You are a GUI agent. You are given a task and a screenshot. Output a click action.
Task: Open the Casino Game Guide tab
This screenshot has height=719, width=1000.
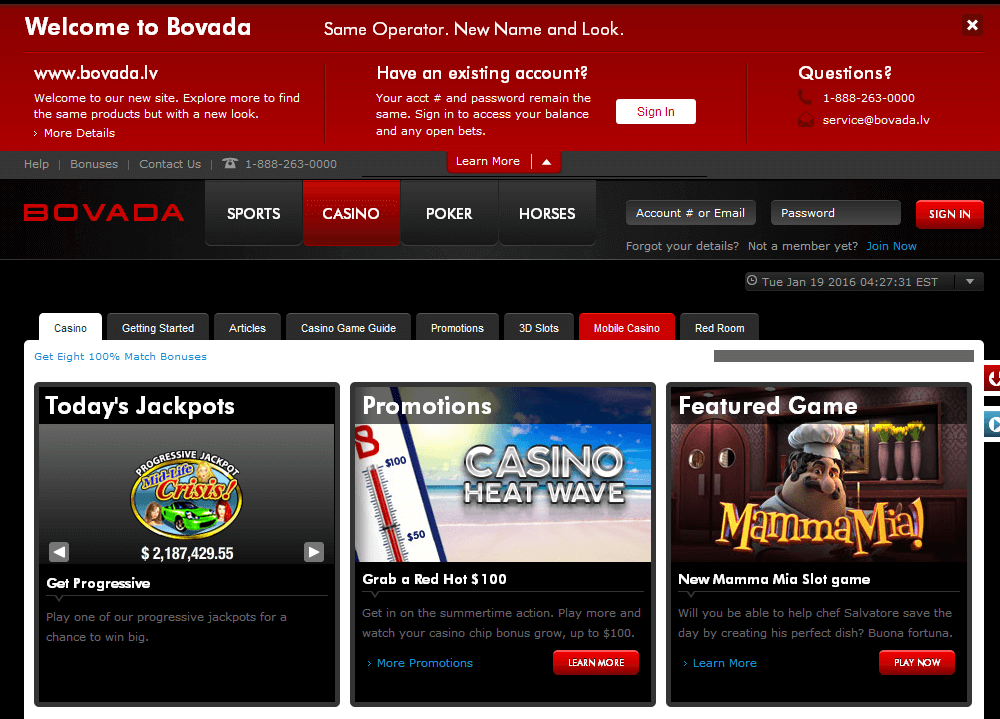(x=348, y=326)
